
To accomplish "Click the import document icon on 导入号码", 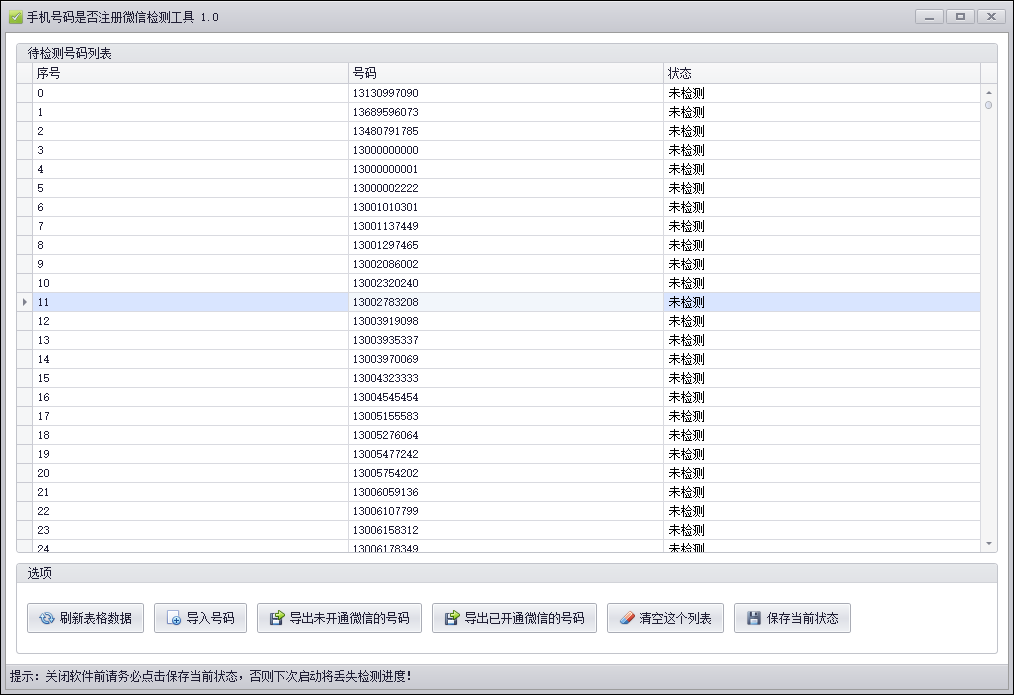I will tap(173, 618).
